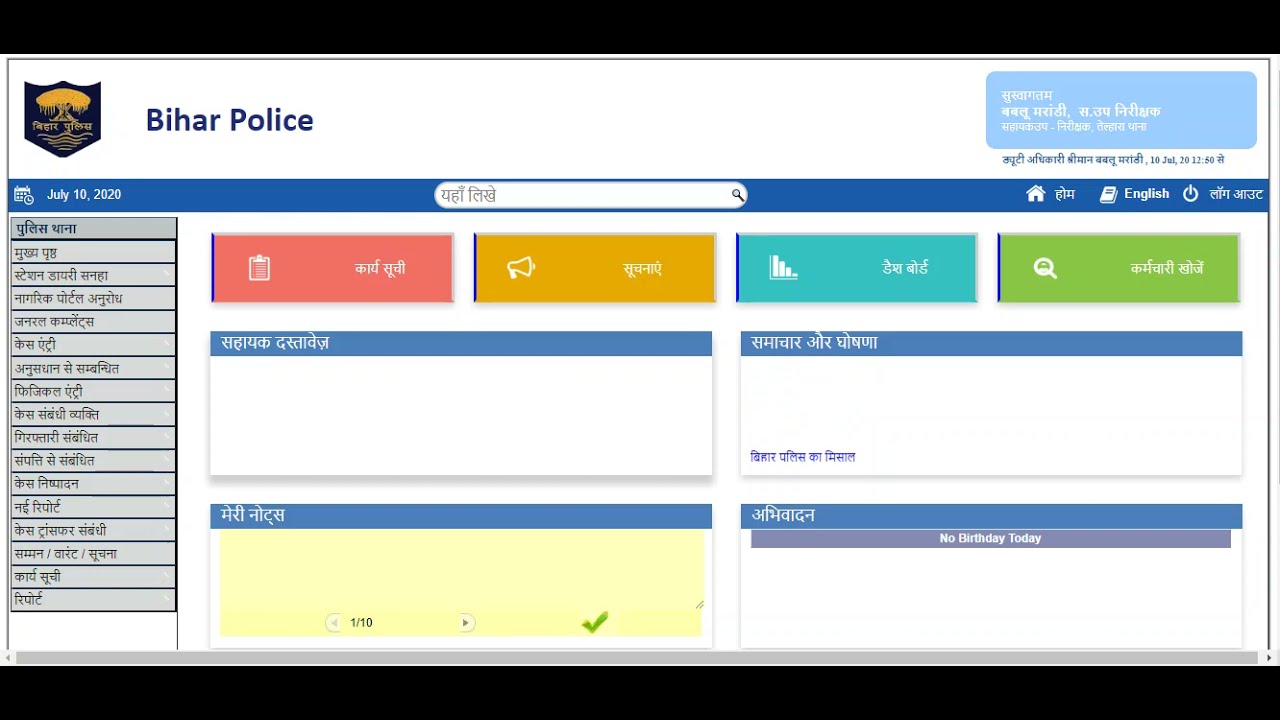Image resolution: width=1280 pixels, height=720 pixels.
Task: Click inside the मेरी नोट्स yellow text area
Action: pos(462,569)
